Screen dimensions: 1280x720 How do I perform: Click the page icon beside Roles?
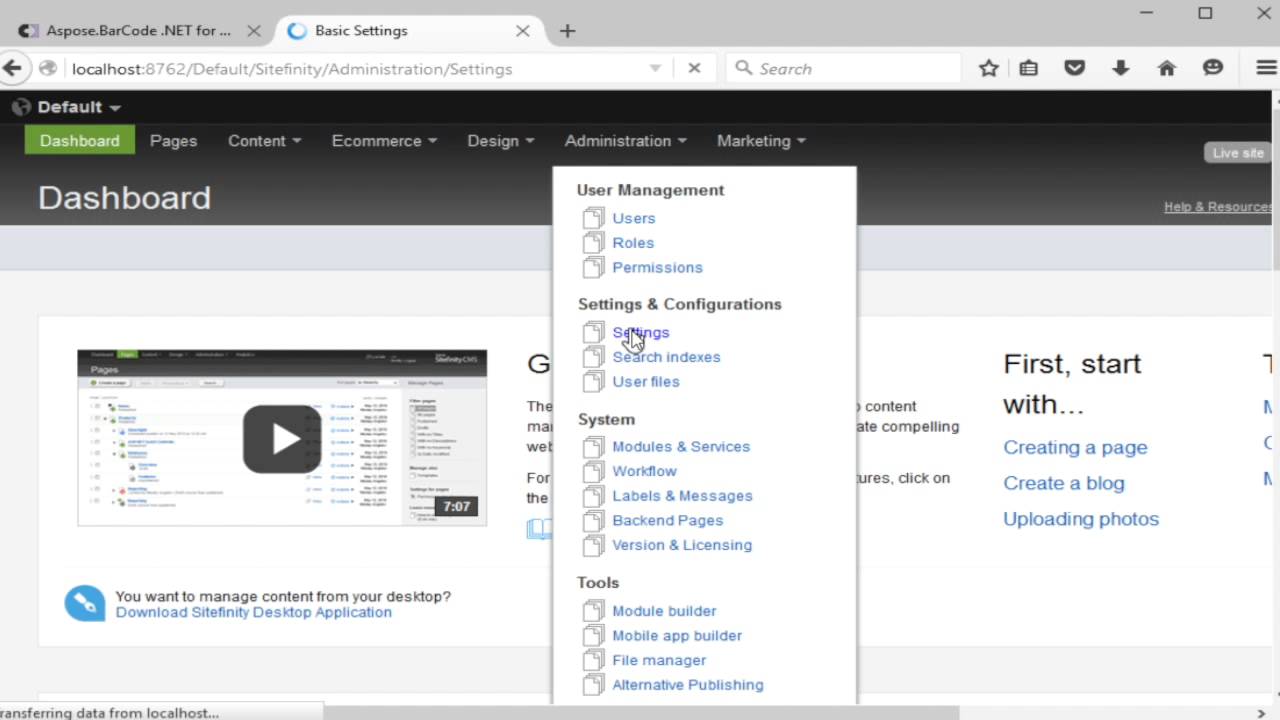point(594,242)
